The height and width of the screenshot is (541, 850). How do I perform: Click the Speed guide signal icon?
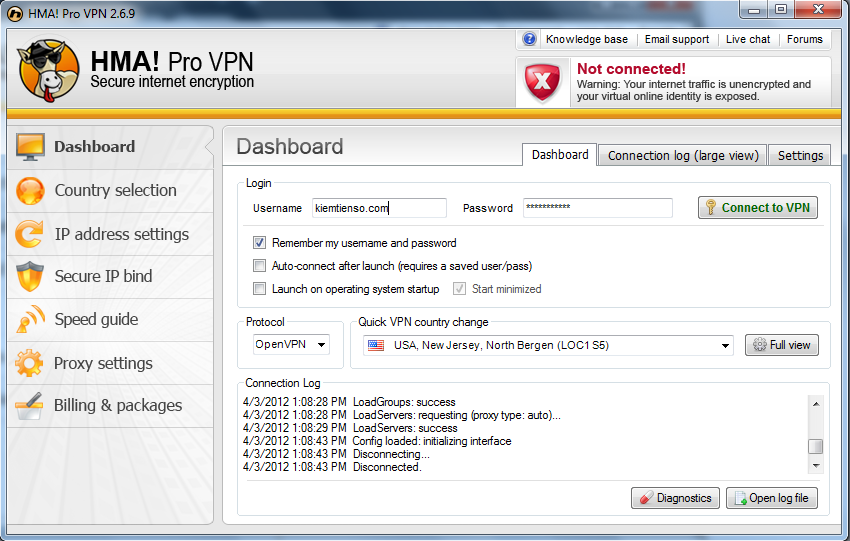tap(30, 320)
